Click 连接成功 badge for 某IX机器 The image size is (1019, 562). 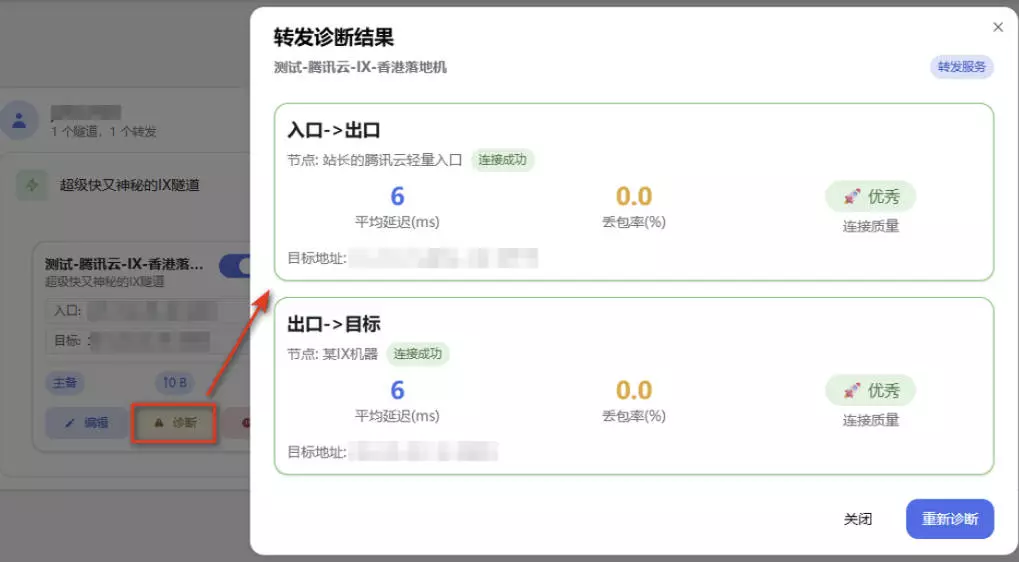pyautogui.click(x=418, y=353)
